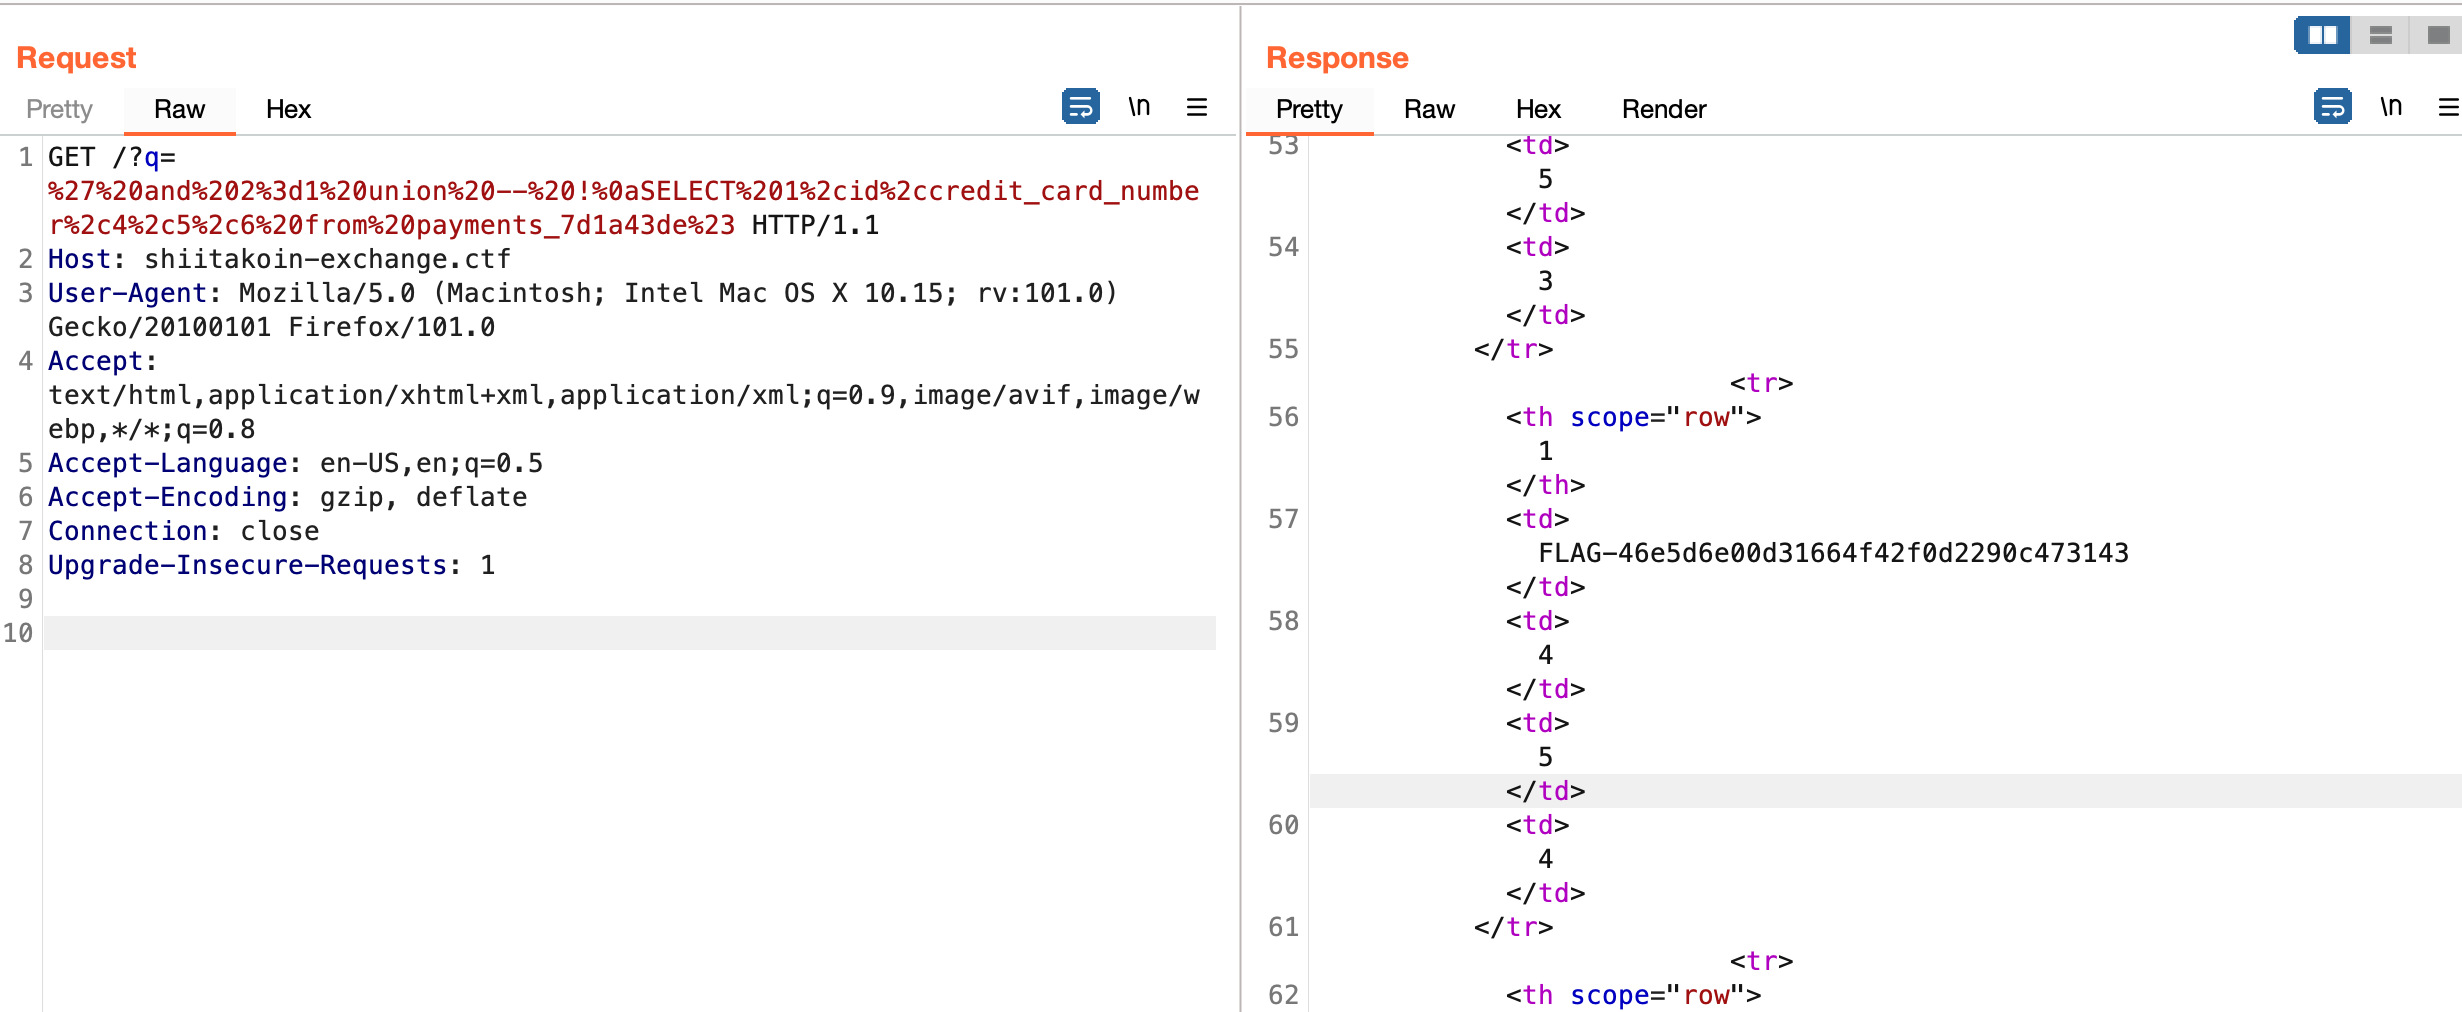The height and width of the screenshot is (1012, 2462).
Task: Toggle word wrap in Response panel
Action: coord(2332,106)
